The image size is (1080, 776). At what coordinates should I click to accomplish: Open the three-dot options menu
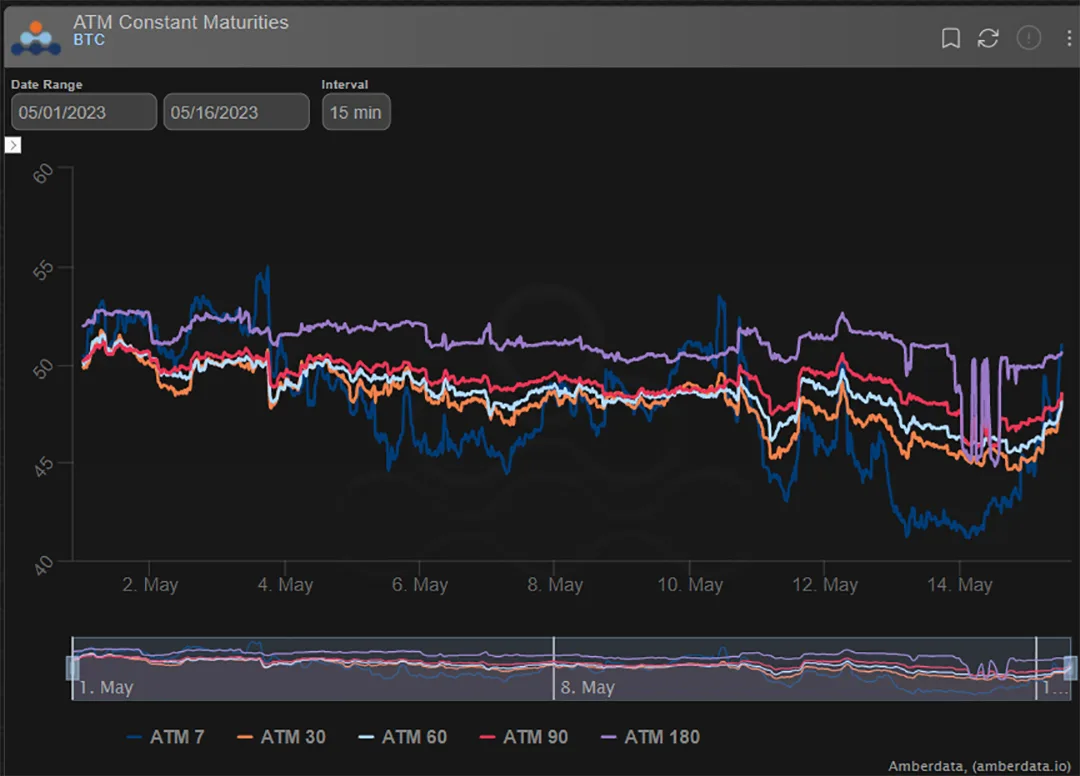(x=1069, y=38)
